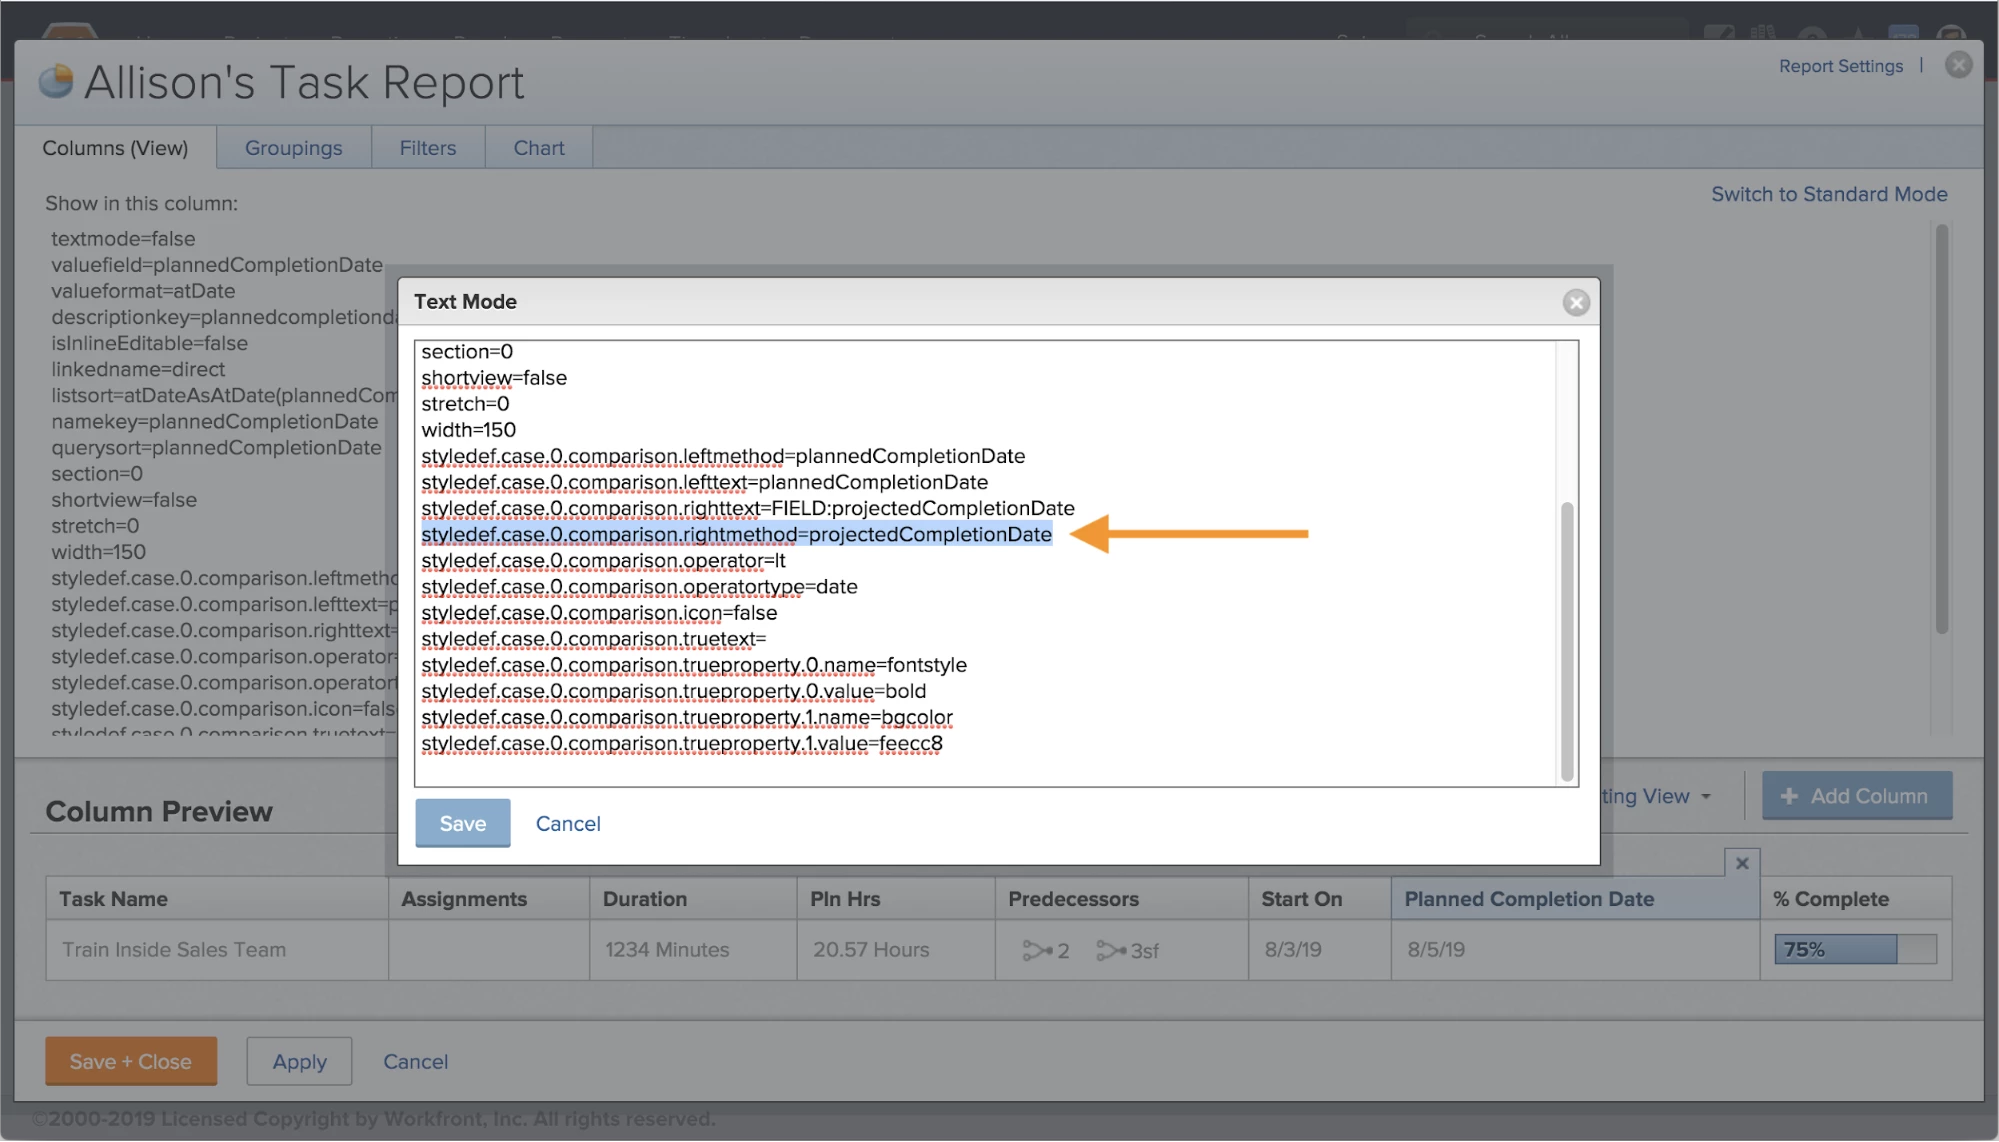Screen dimensions: 1999x1142
Task: Expand the existing view dropdown arrow
Action: (x=1706, y=797)
